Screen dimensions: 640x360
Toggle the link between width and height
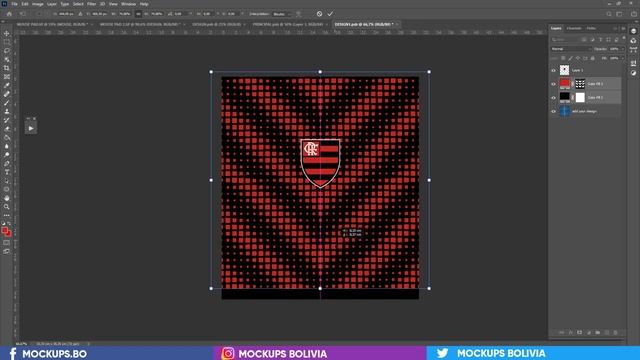pyautogui.click(x=138, y=14)
